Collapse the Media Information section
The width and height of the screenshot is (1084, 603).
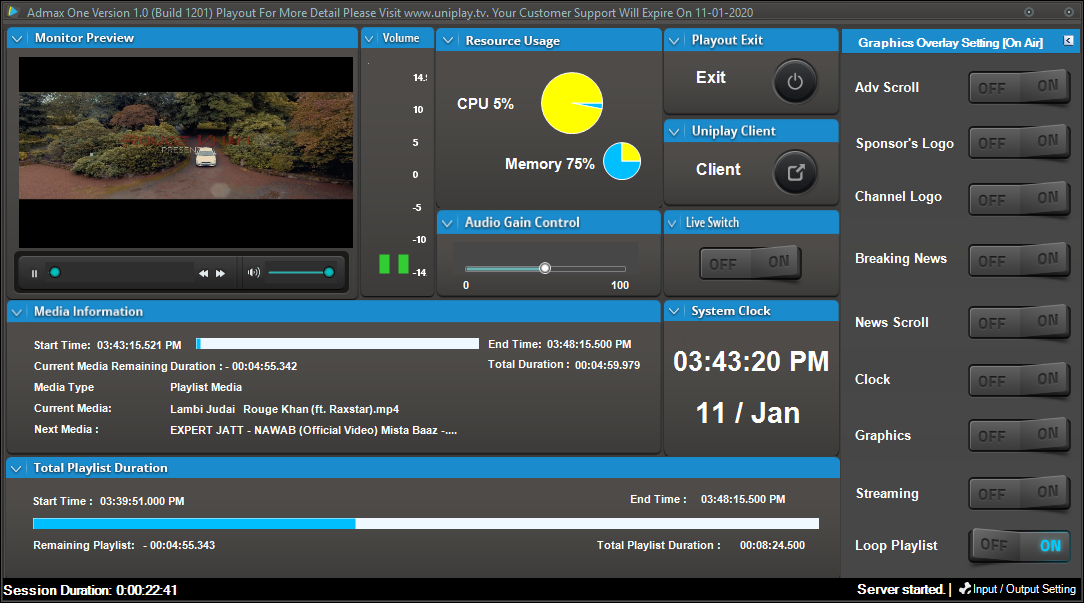click(x=17, y=312)
